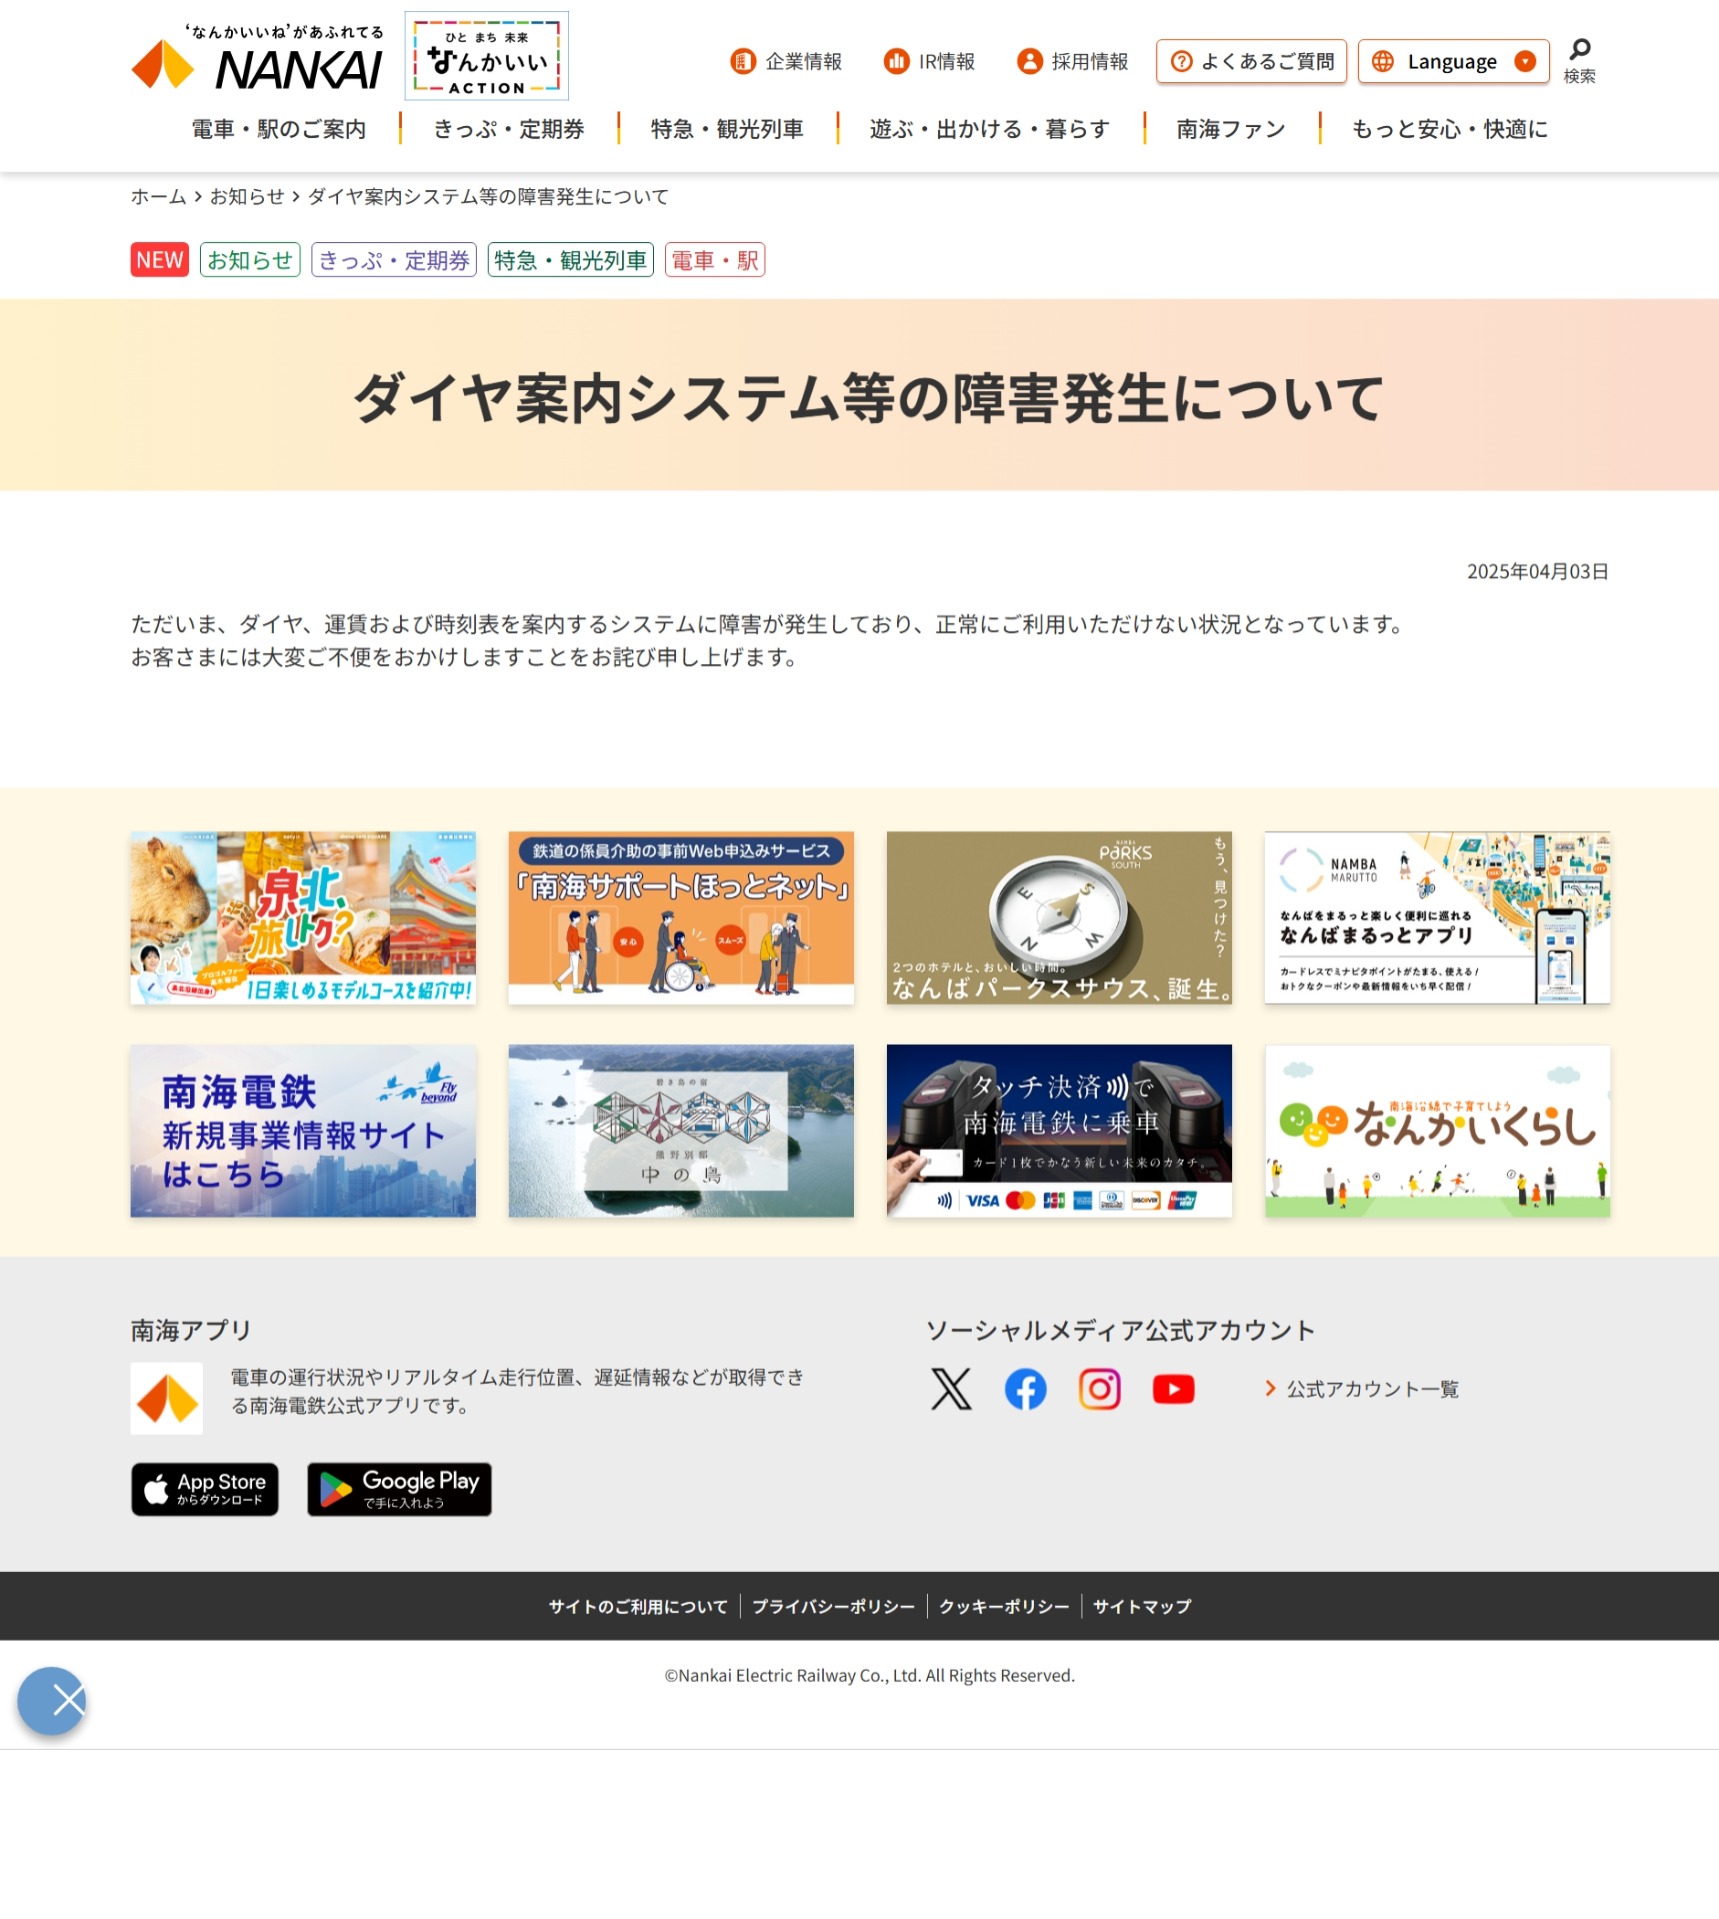This screenshot has width=1719, height=1919.
Task: Close the blue floating chat button
Action: pyautogui.click(x=52, y=1701)
